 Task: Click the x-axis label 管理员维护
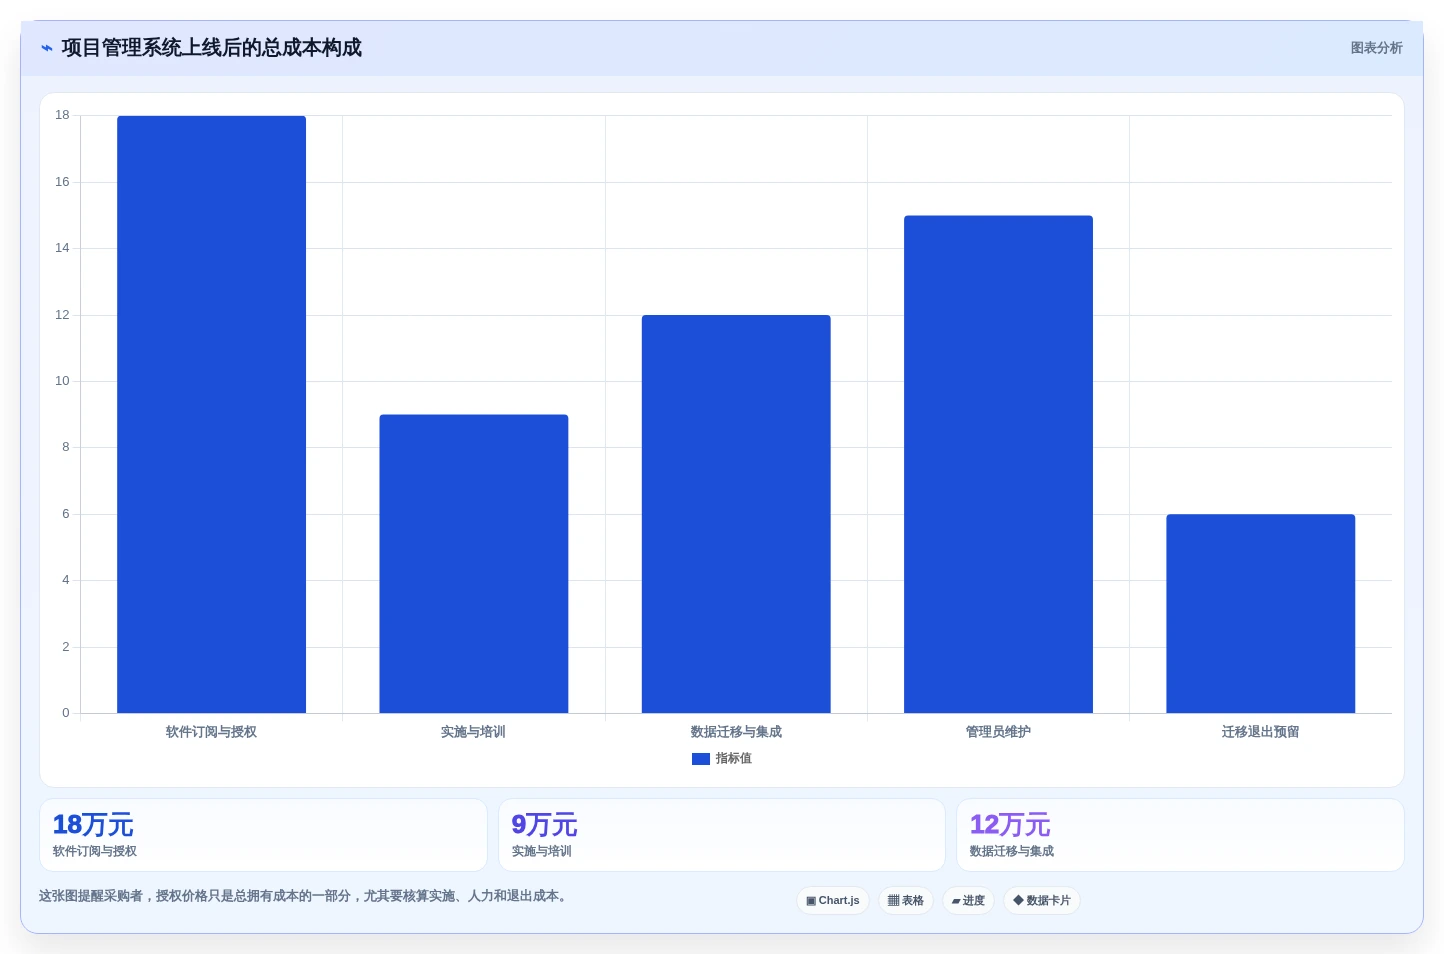pyautogui.click(x=998, y=732)
